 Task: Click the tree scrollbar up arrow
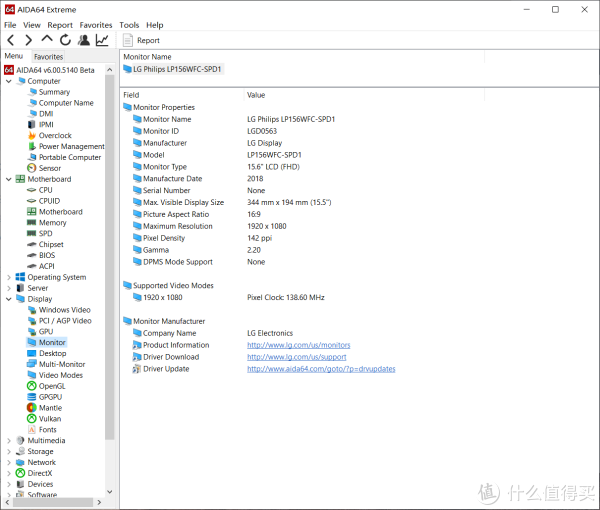(109, 70)
